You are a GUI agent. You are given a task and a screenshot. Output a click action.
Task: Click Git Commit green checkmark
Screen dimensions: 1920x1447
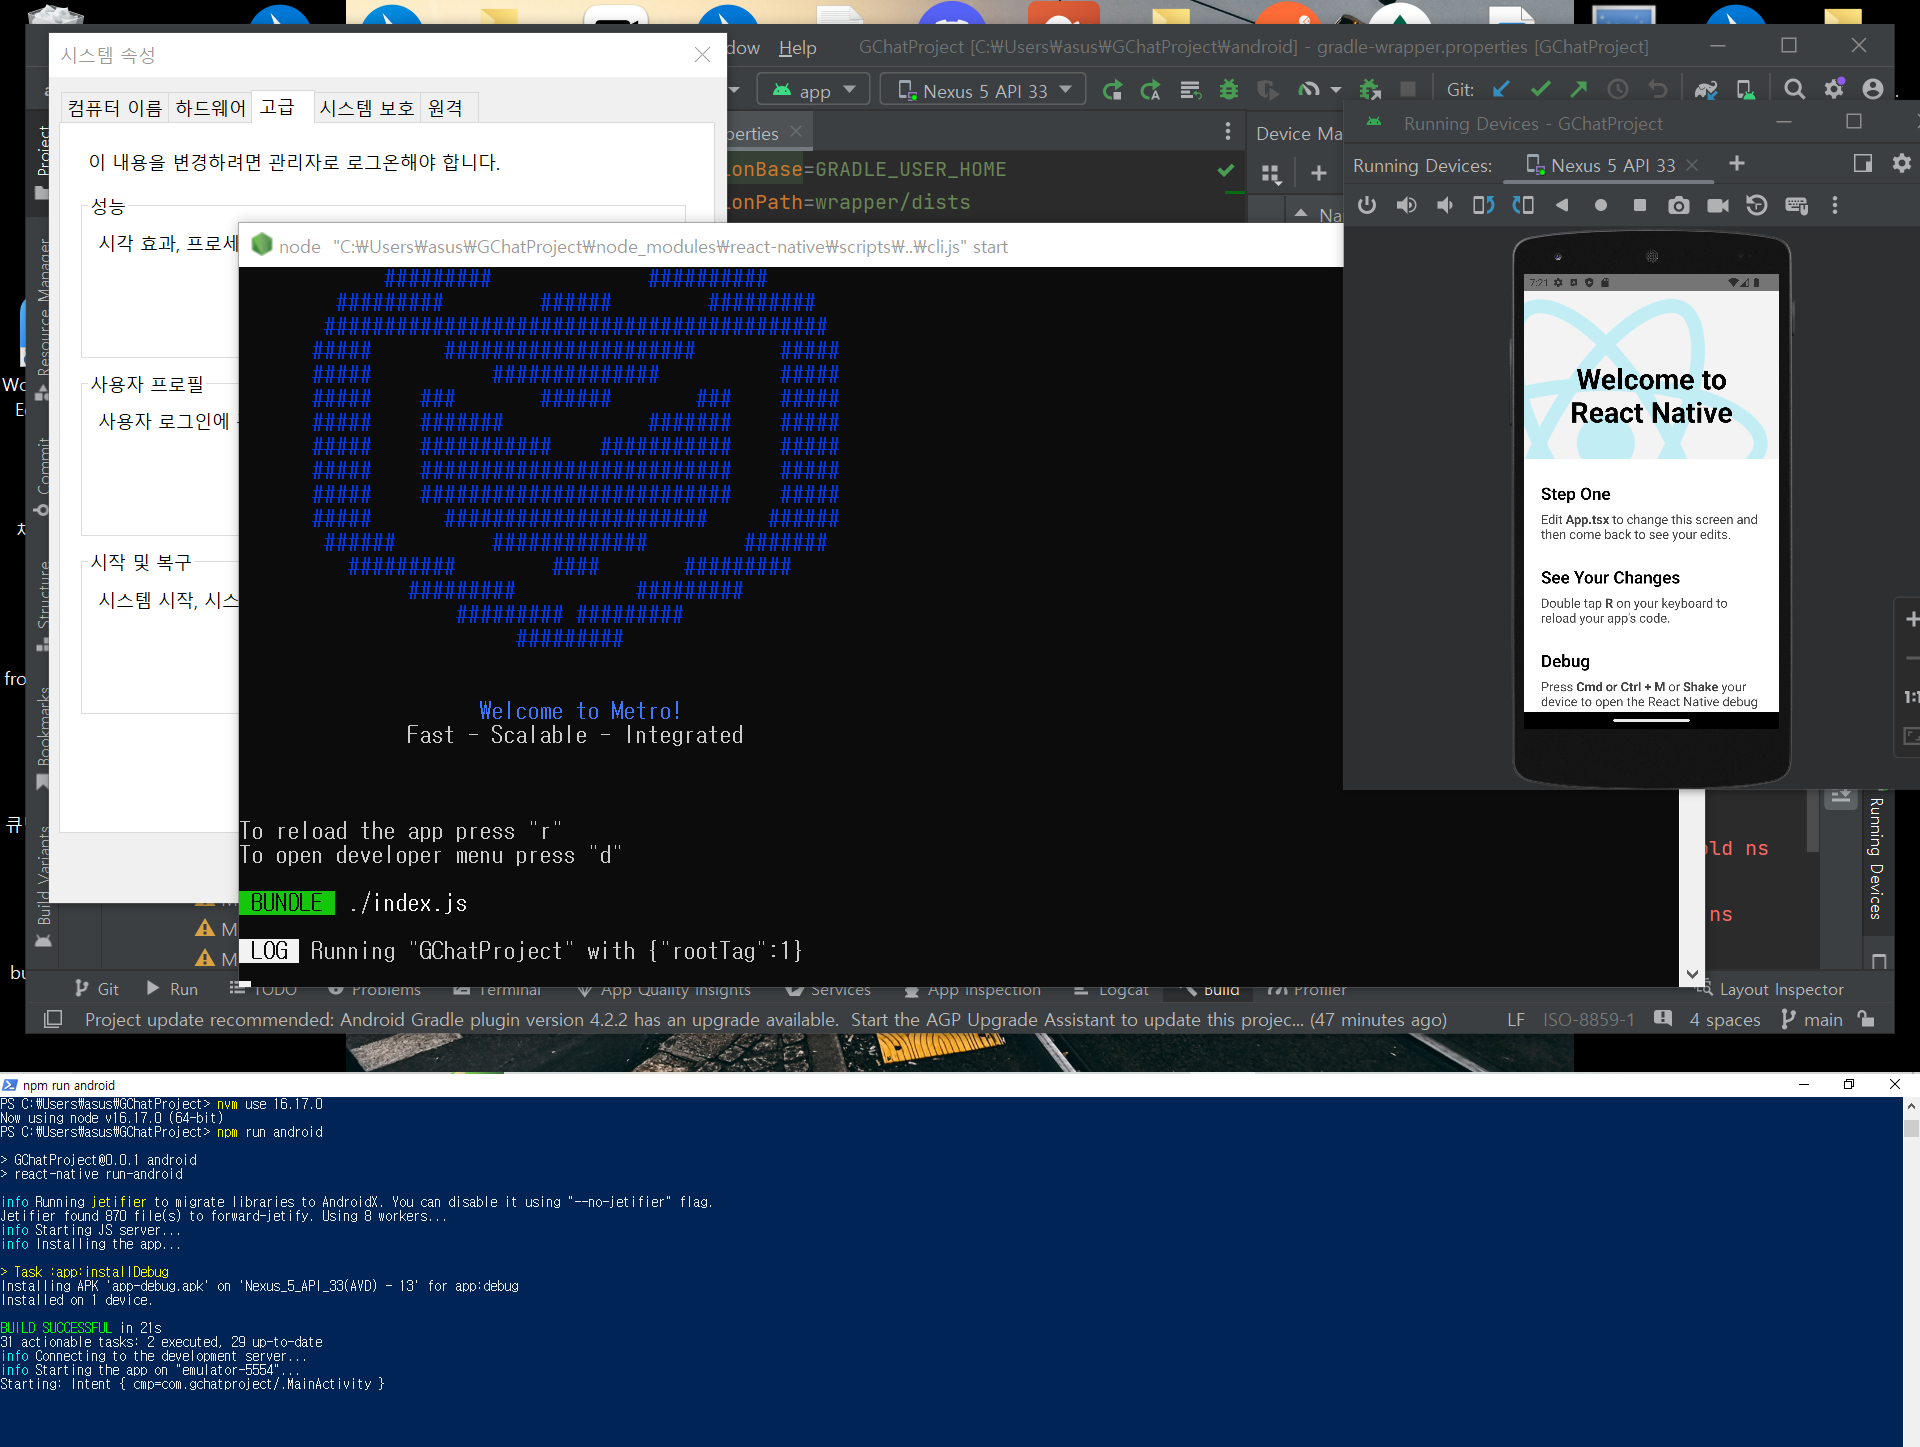point(1540,90)
